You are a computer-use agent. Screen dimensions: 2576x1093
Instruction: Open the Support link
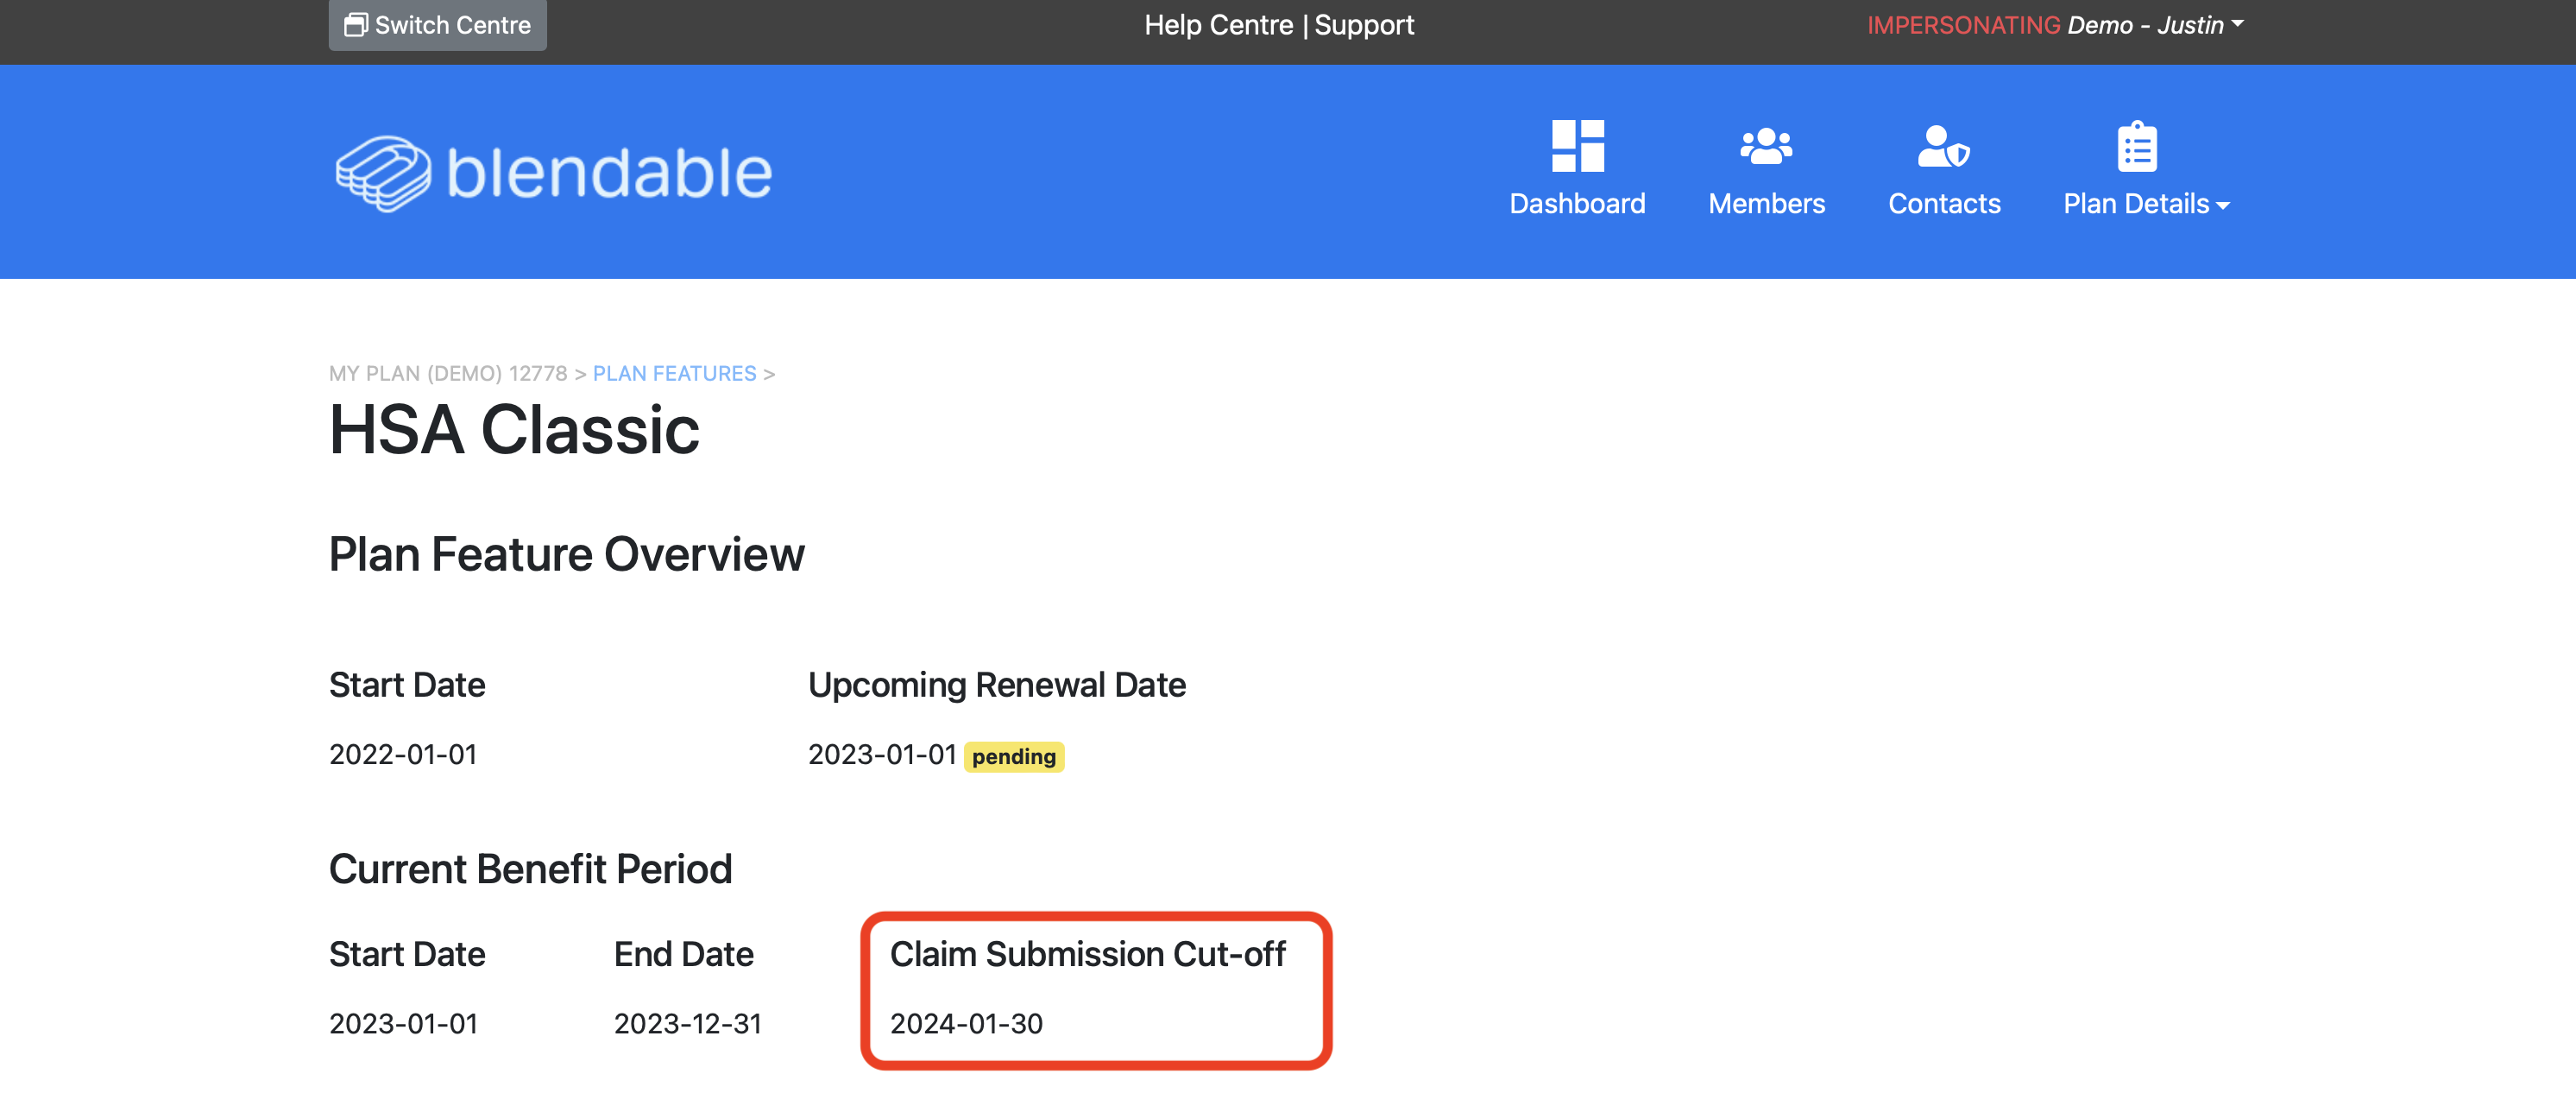(x=1364, y=25)
